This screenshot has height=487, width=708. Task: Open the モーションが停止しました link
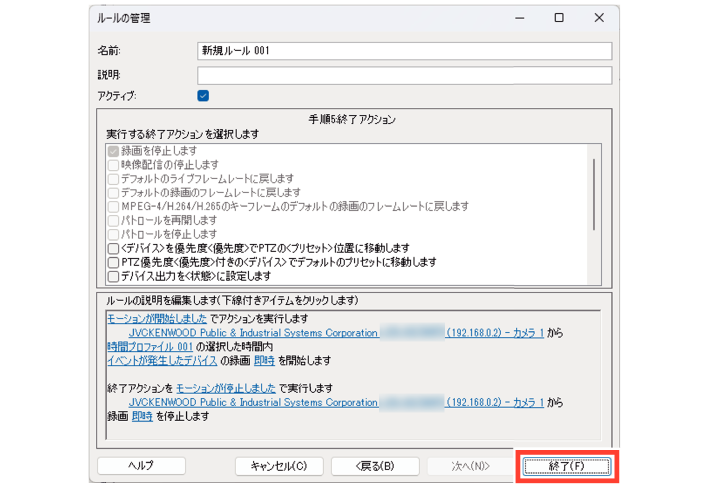[x=225, y=388]
